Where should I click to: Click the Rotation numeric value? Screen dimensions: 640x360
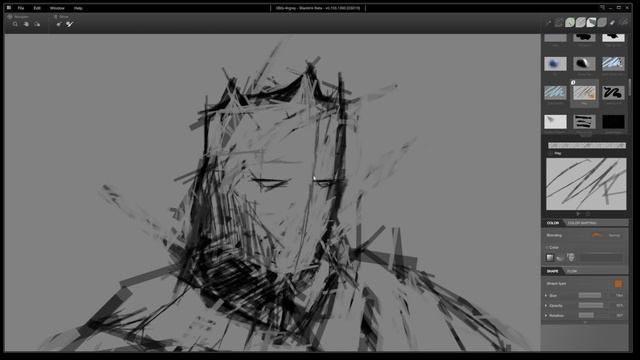tap(619, 316)
